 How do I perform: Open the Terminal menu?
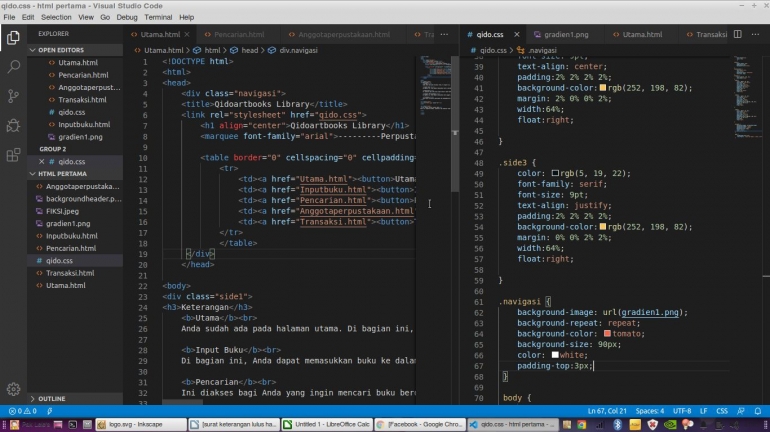point(158,17)
